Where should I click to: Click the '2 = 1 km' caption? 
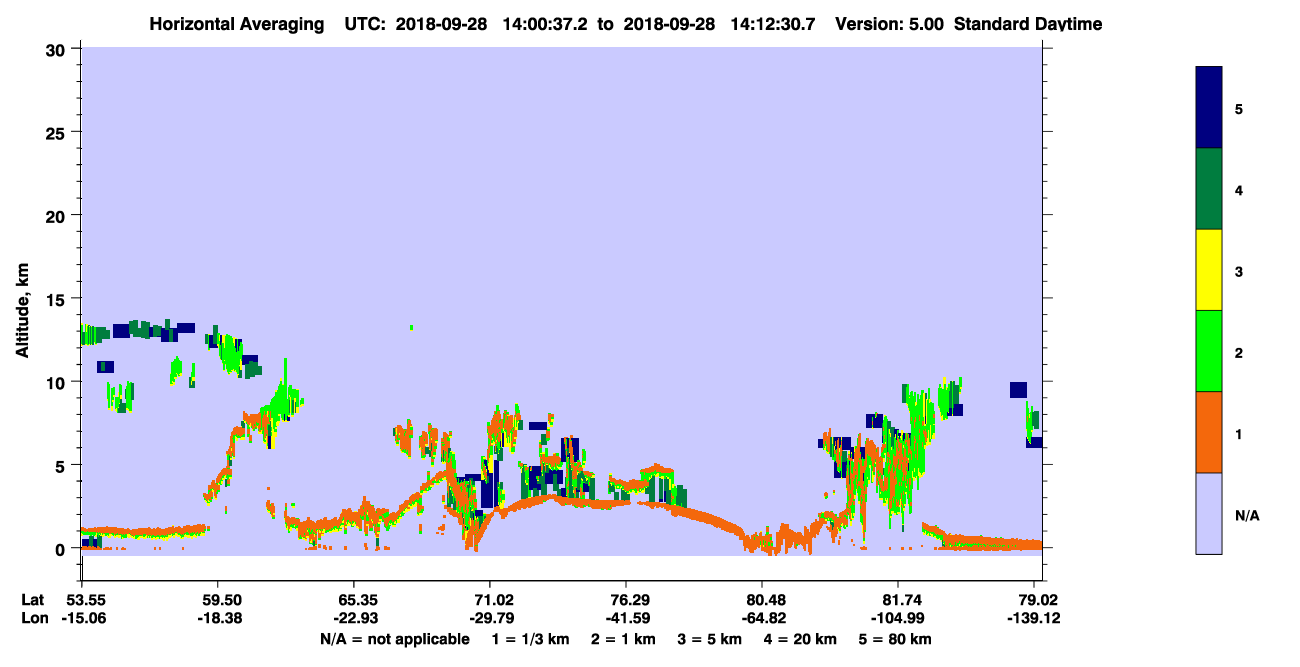pos(623,639)
